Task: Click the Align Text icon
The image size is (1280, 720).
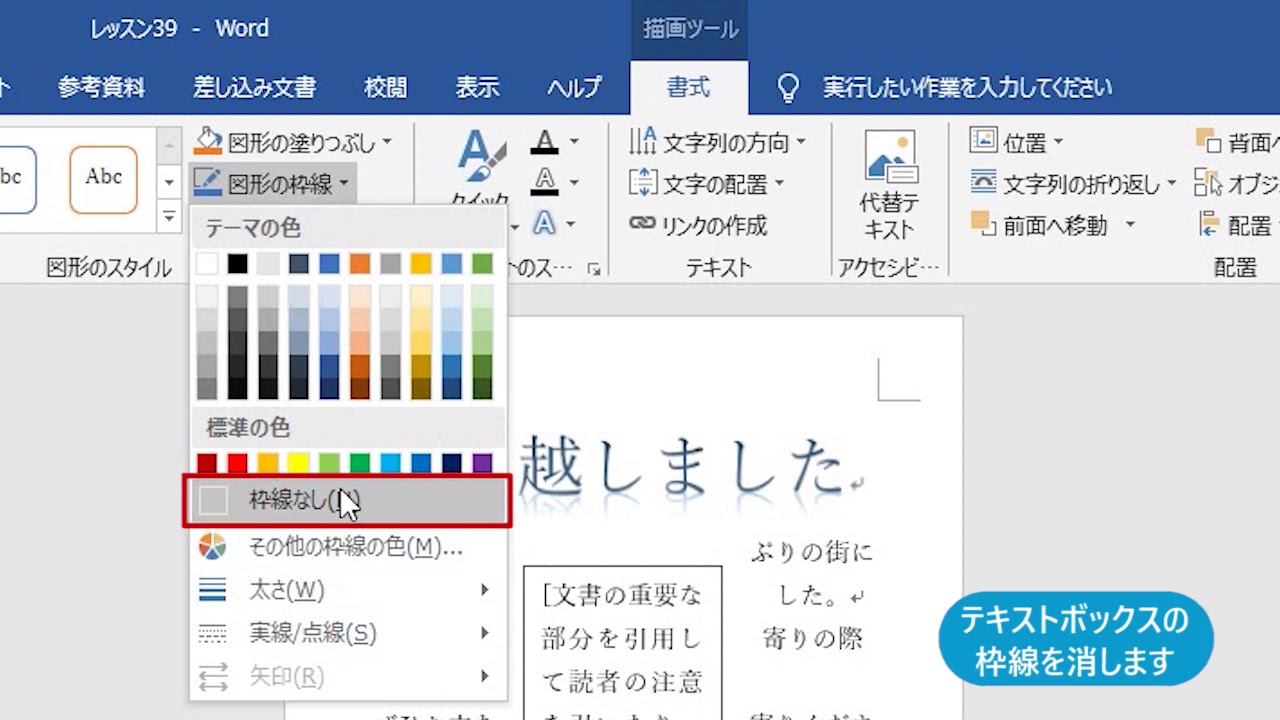Action: pos(642,184)
